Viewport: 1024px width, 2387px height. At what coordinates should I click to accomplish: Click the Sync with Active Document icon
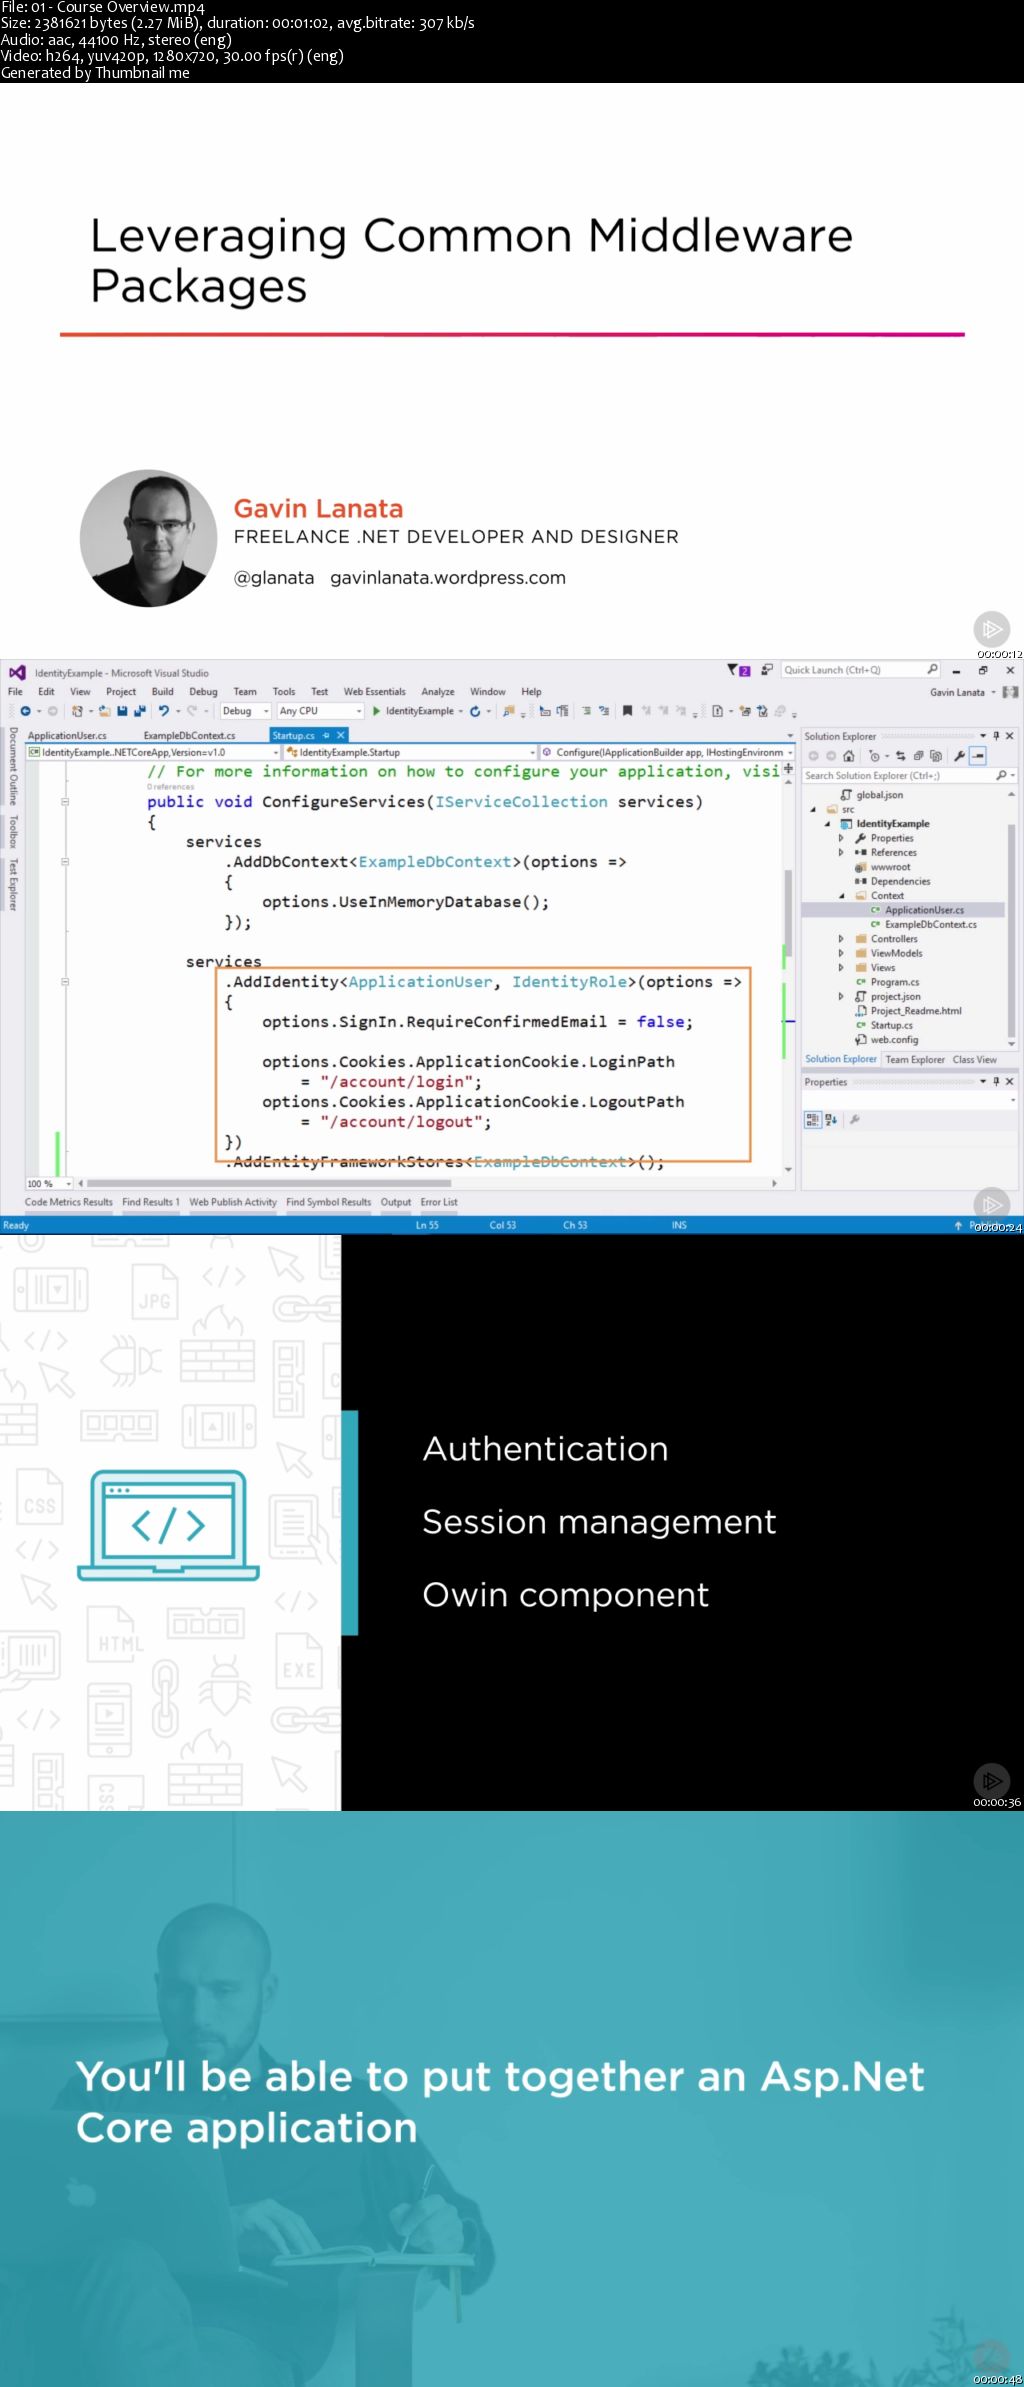pos(901,756)
